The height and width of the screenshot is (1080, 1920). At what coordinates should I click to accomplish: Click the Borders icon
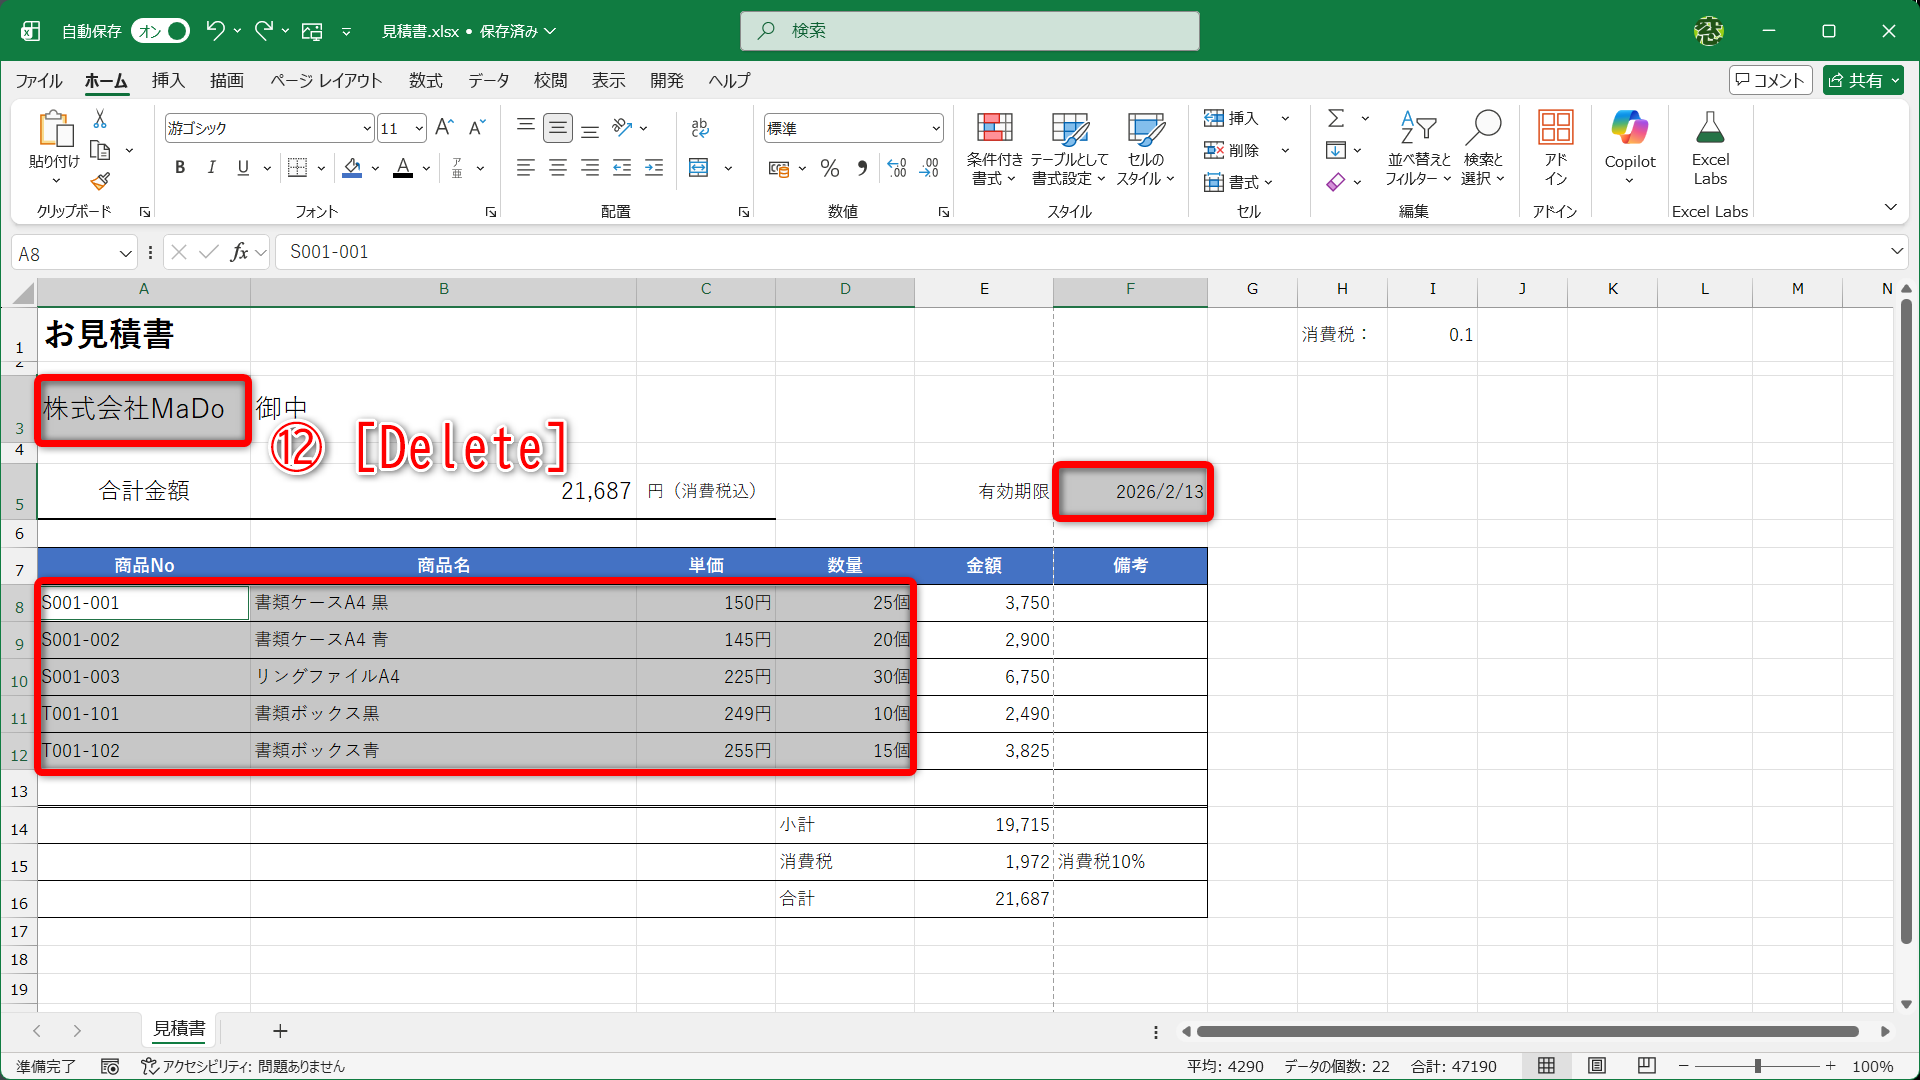pos(297,168)
